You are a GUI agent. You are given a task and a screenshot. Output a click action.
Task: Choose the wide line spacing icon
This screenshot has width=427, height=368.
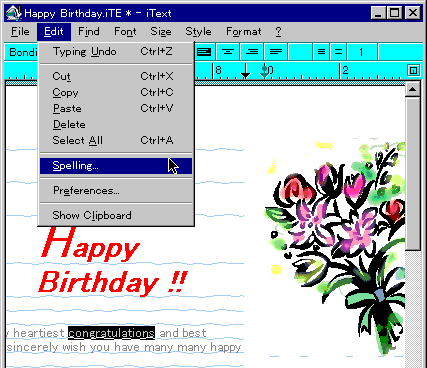338,52
